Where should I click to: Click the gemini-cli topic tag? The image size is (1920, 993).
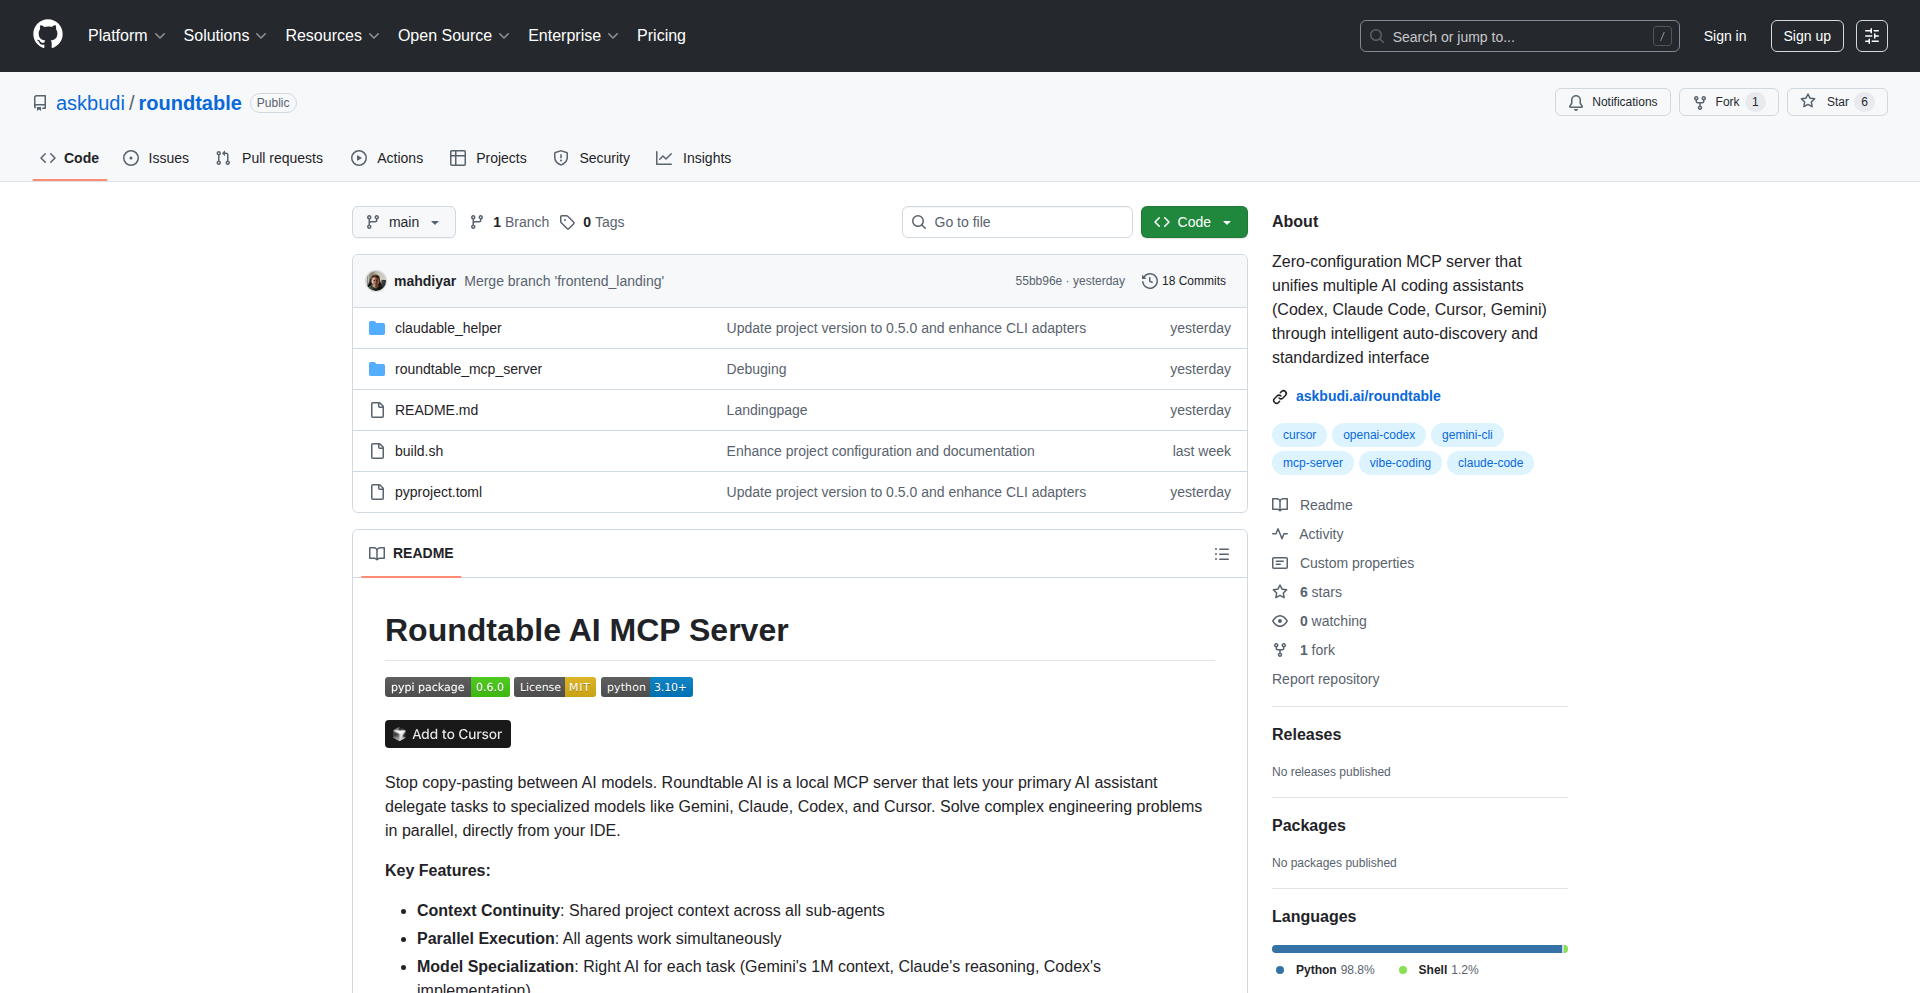[1467, 435]
